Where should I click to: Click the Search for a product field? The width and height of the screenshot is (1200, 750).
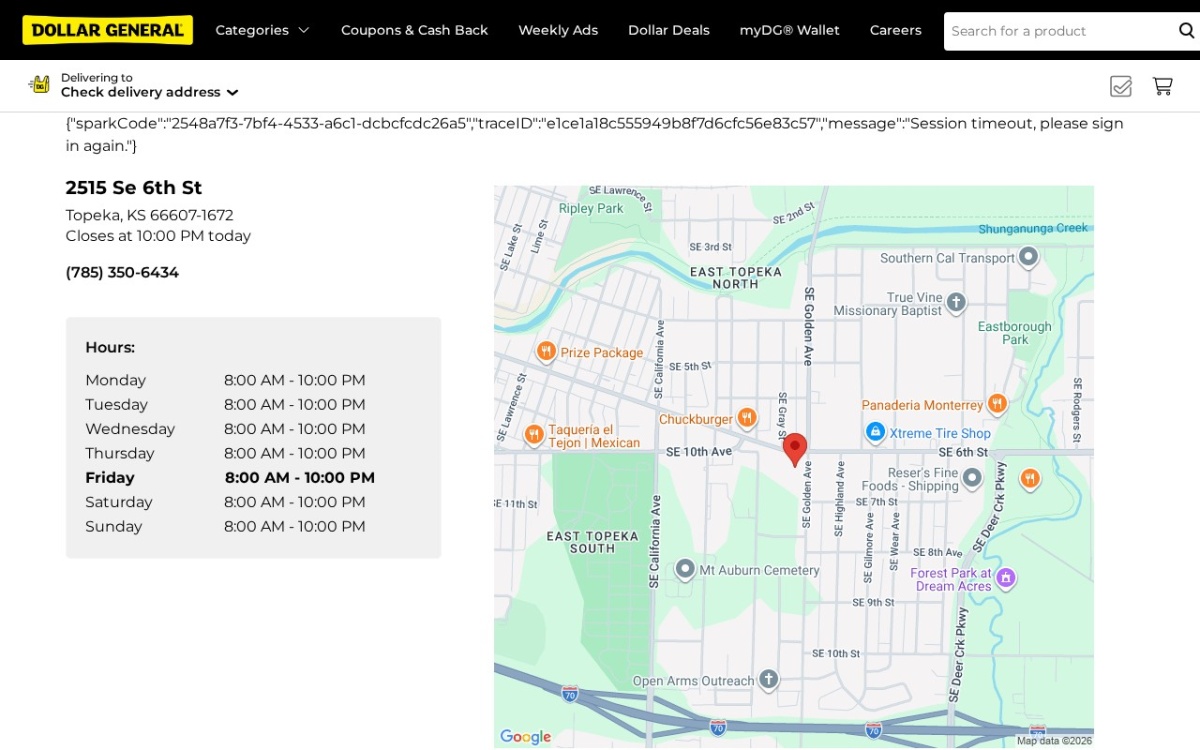click(x=1058, y=31)
